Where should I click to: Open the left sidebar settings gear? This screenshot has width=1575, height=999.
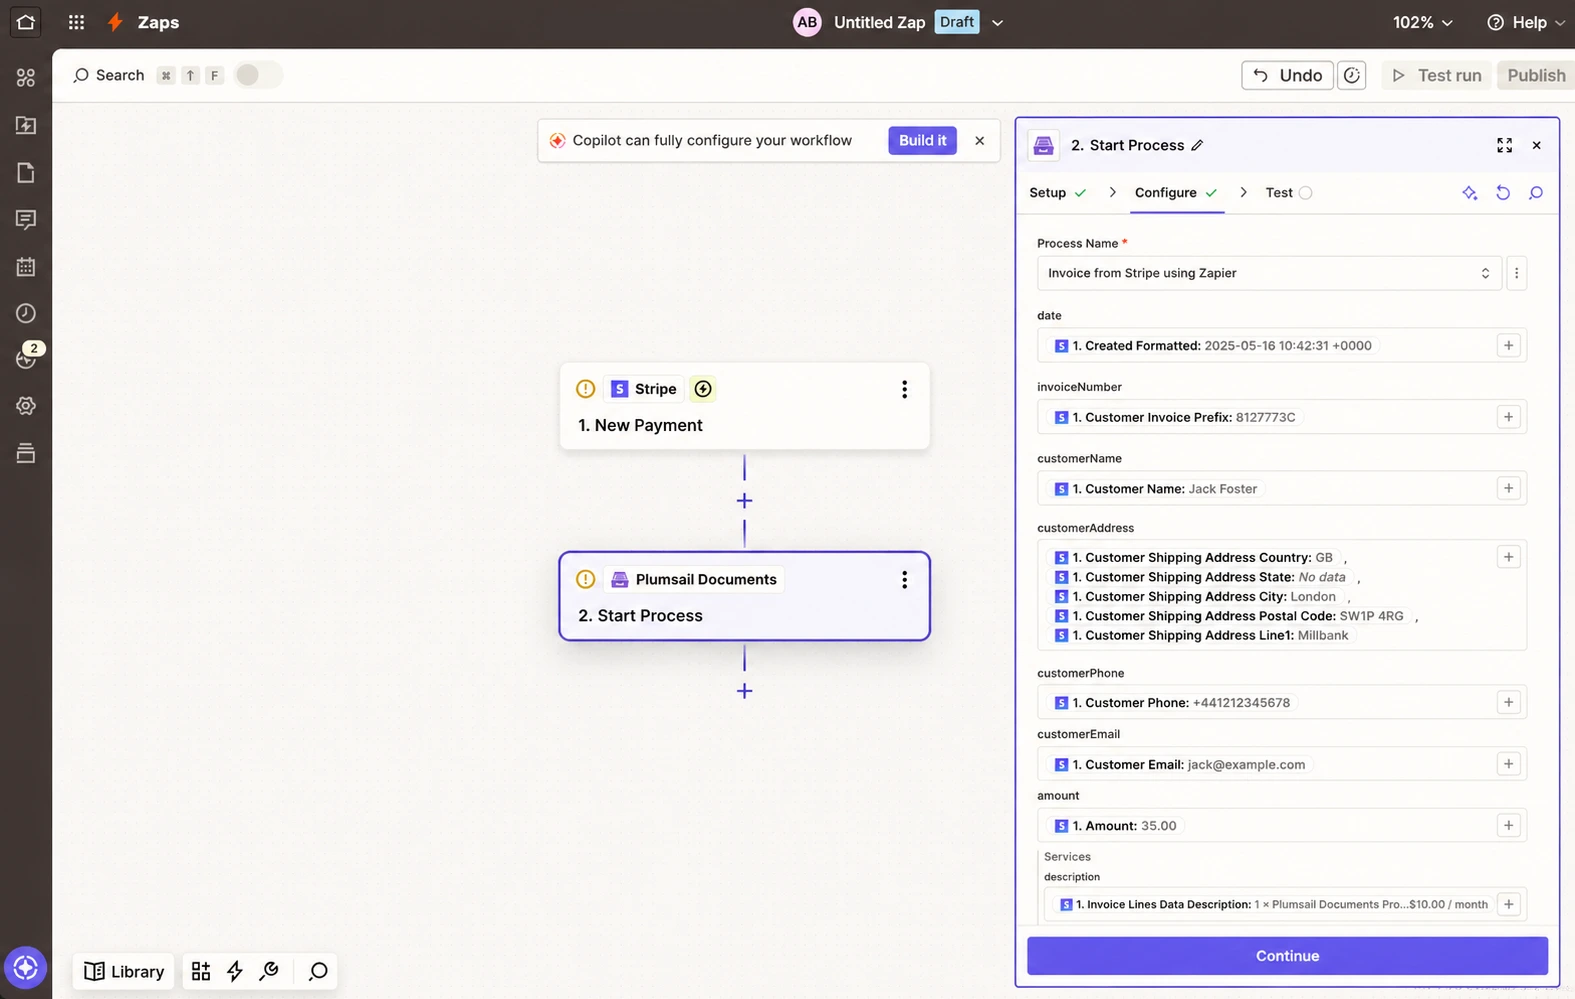click(x=26, y=406)
